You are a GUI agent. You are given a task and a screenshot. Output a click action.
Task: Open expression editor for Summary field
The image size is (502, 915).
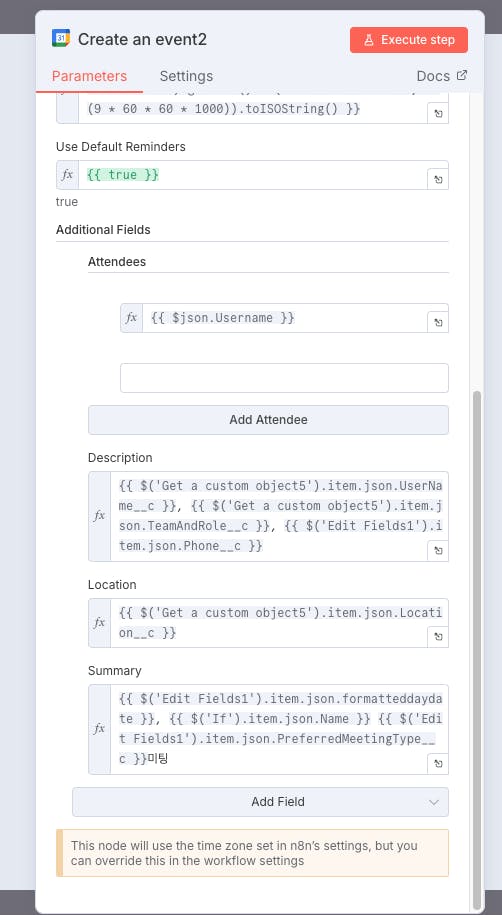[438, 764]
